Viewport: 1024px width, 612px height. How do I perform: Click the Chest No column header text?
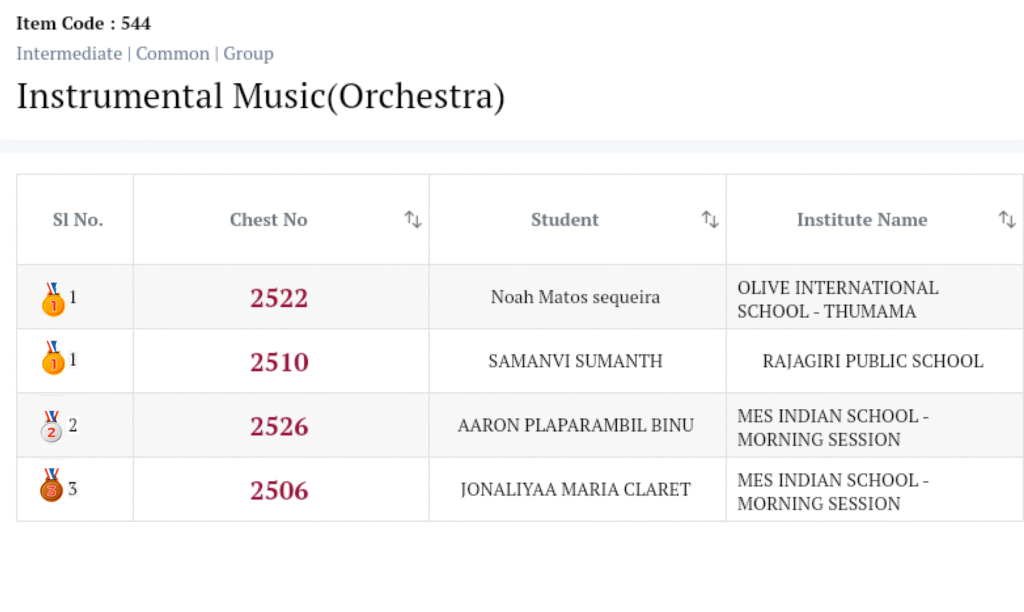click(x=268, y=220)
